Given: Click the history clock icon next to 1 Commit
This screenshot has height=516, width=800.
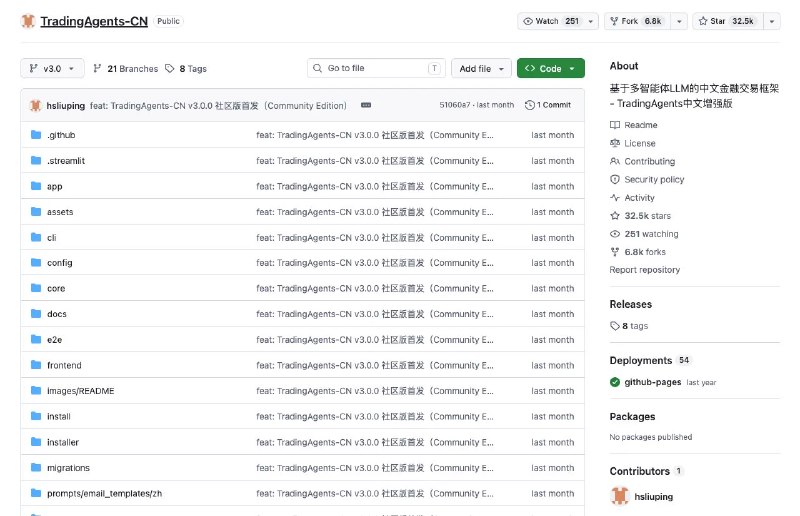Looking at the screenshot, I should coord(530,105).
